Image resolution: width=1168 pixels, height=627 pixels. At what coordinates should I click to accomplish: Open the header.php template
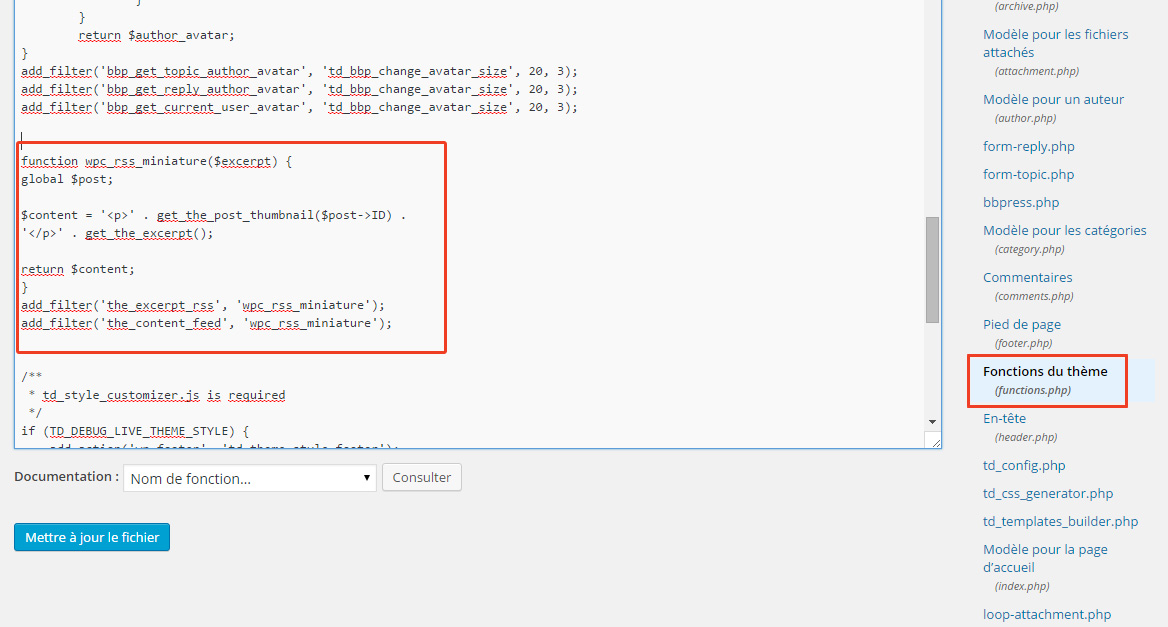[x=1004, y=418]
